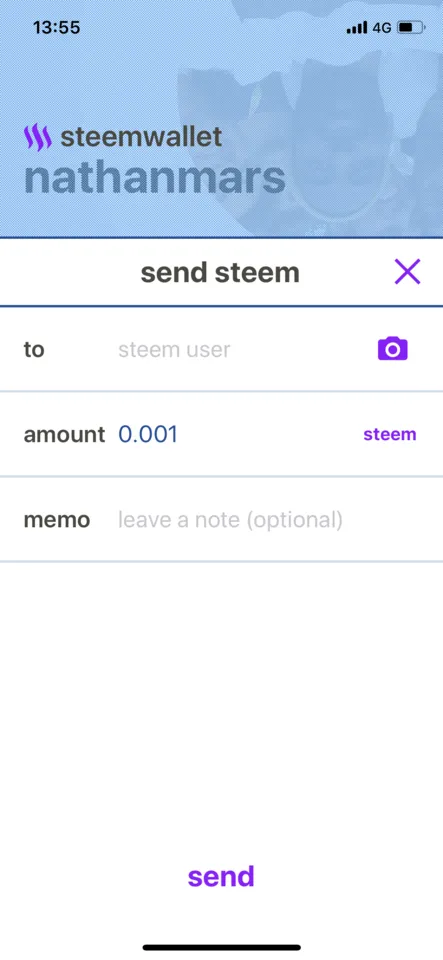Tap the cellular signal bars icon

(x=357, y=28)
